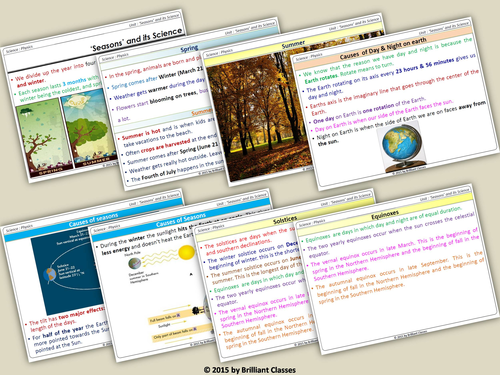Image resolution: width=500 pixels, height=375 pixels.
Task: Select the sunny green tree illustration
Action: coord(88,128)
